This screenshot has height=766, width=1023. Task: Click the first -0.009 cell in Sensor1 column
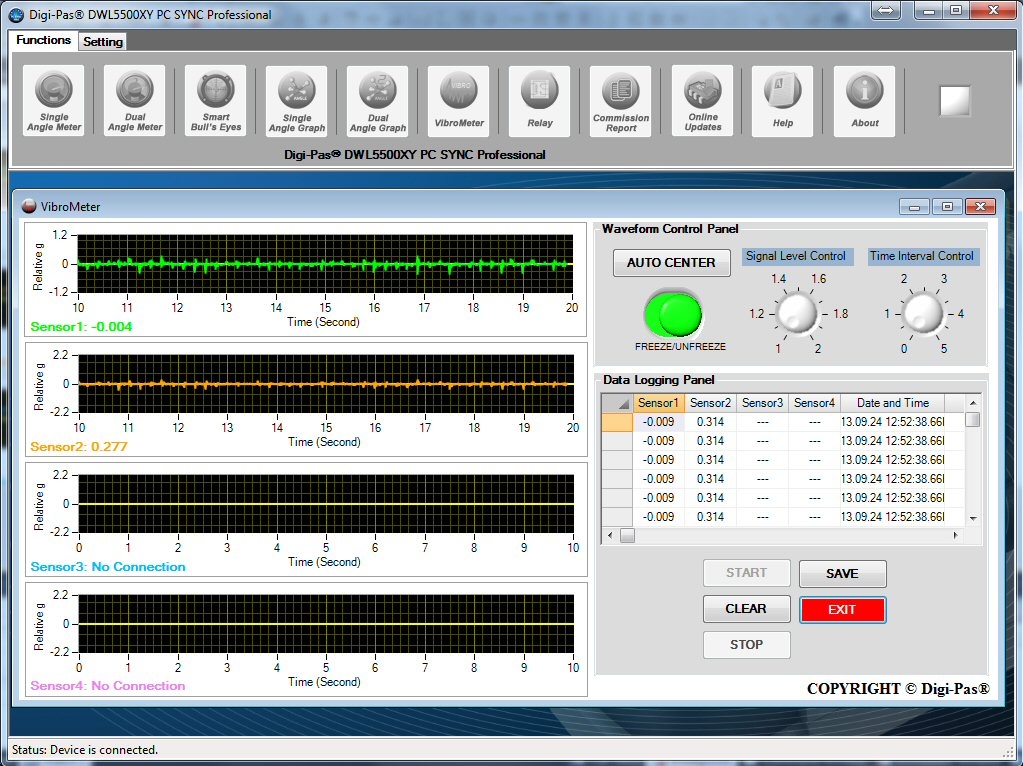(x=658, y=422)
